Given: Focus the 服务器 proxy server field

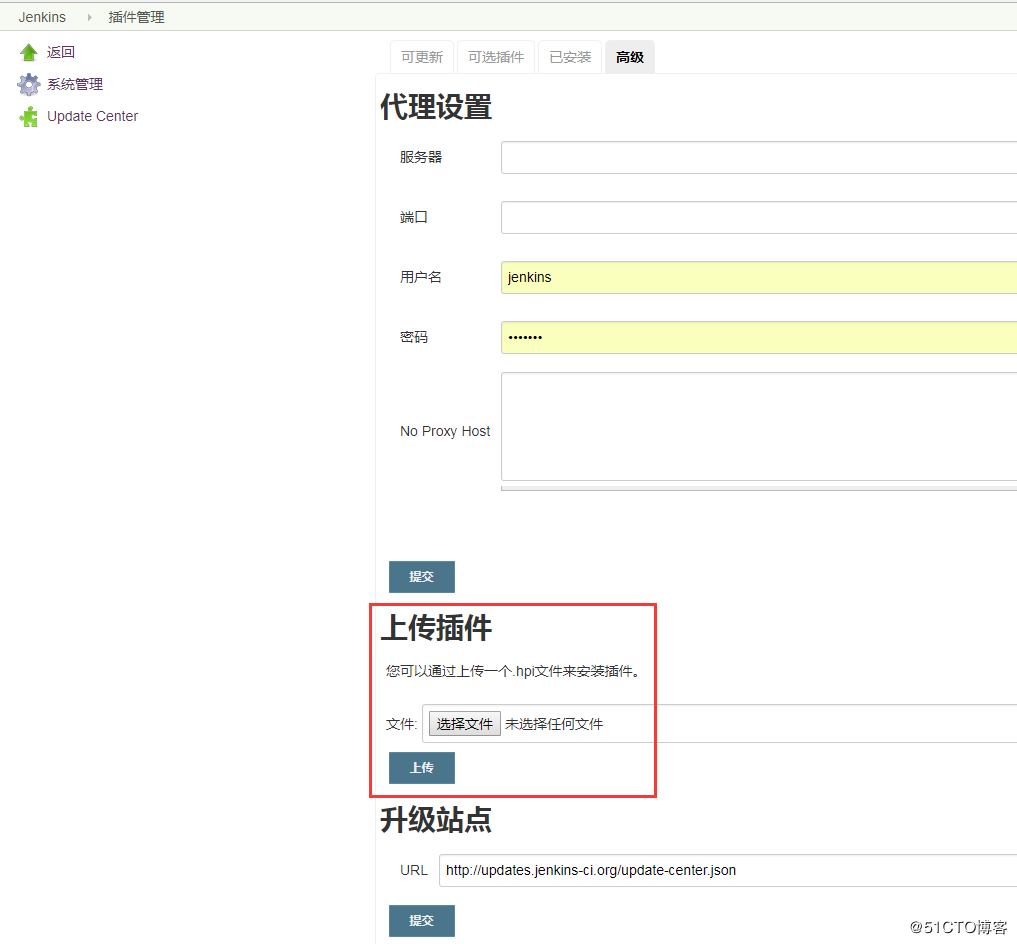Looking at the screenshot, I should (x=759, y=158).
